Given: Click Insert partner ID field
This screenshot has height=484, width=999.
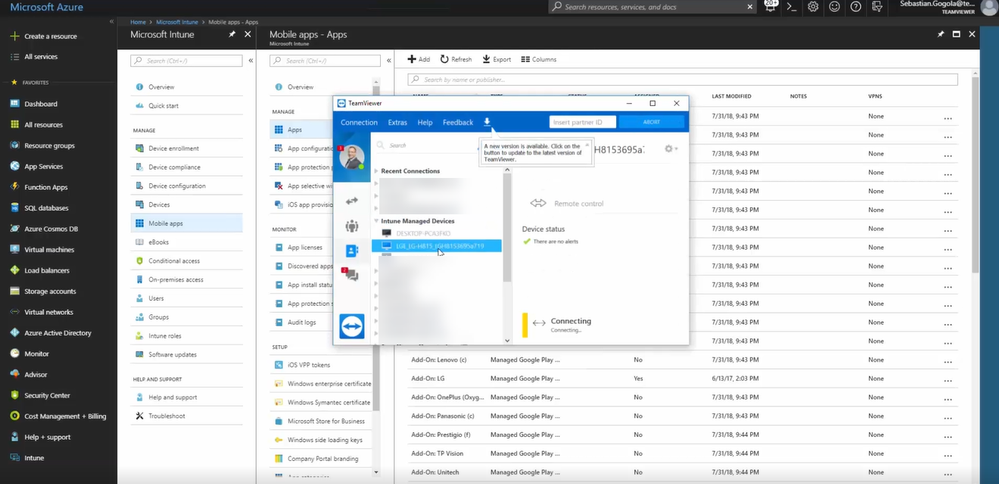Looking at the screenshot, I should coord(583,122).
